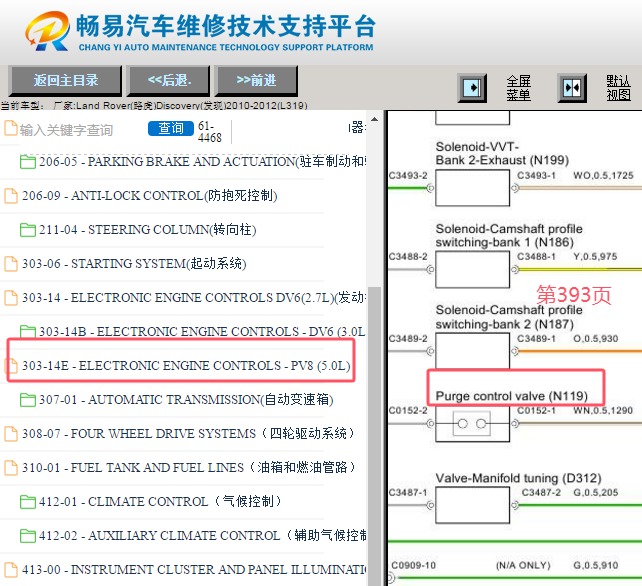Click document icon for 308-07 Four Wheel Drive
Screen dimensions: 642x586
(11, 433)
